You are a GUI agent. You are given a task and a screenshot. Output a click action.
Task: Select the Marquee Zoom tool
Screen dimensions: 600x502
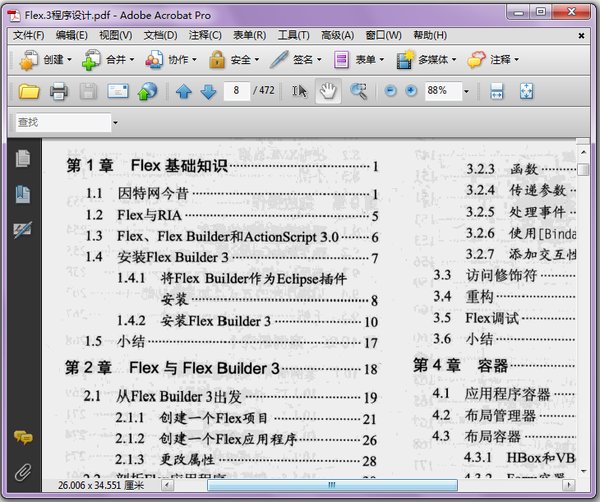pos(359,91)
